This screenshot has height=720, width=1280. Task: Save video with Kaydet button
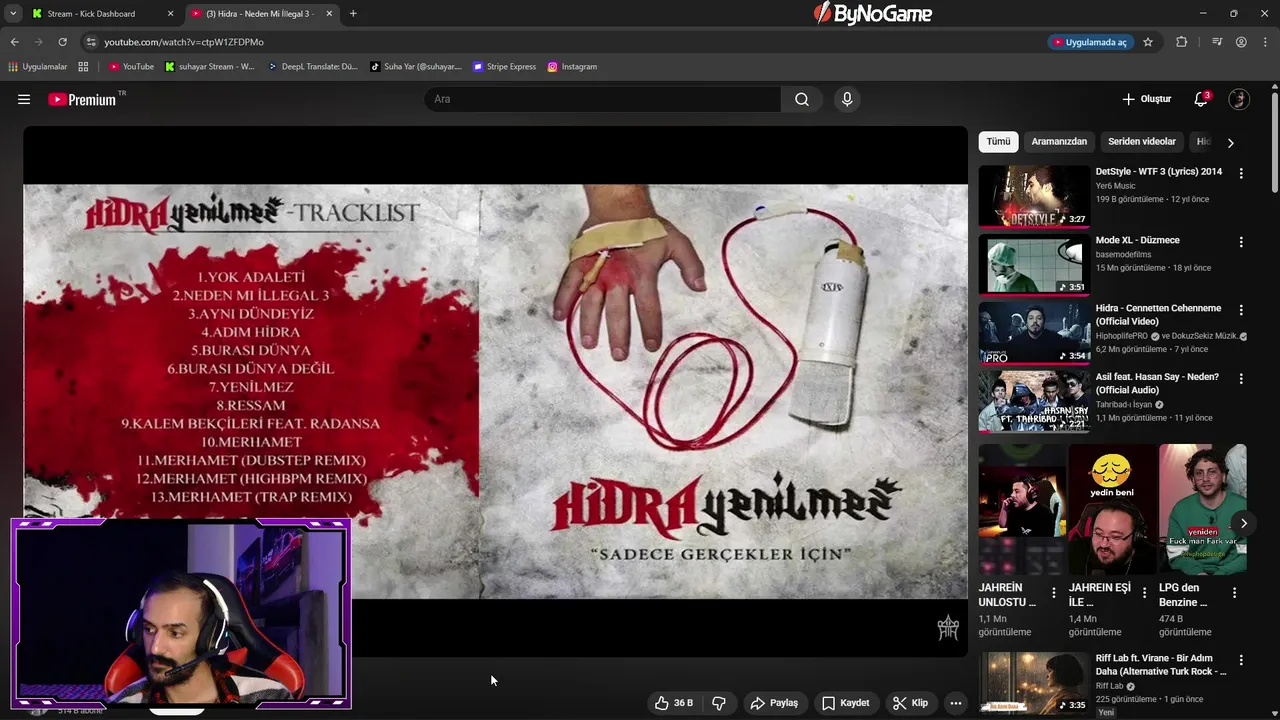(x=845, y=703)
